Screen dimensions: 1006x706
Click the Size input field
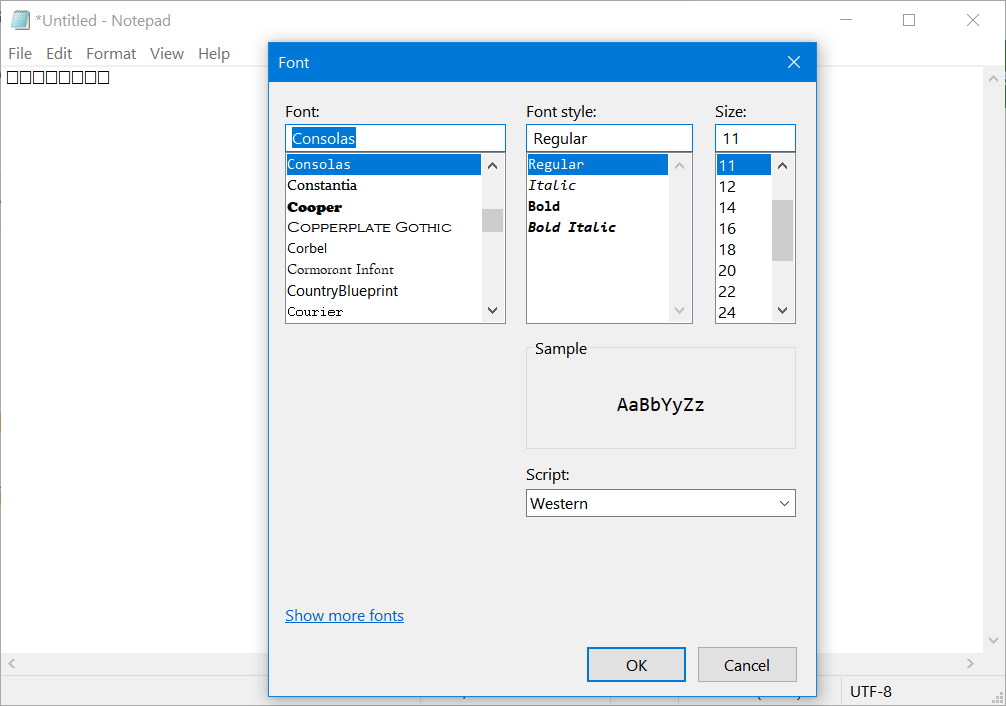755,138
